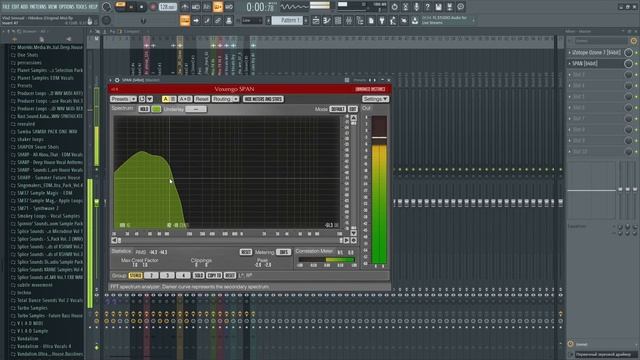Click the statistics Reset button

[x=246, y=252]
